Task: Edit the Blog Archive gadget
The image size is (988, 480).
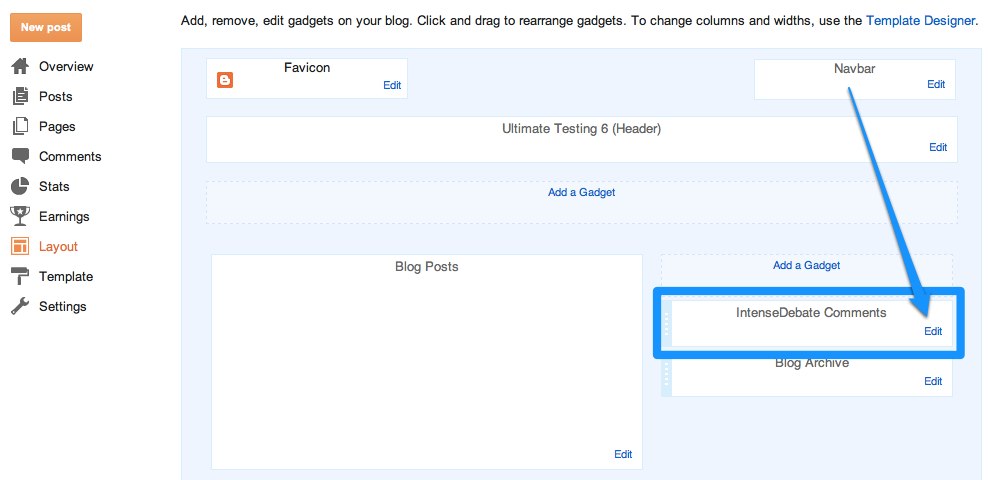Action: click(x=933, y=382)
